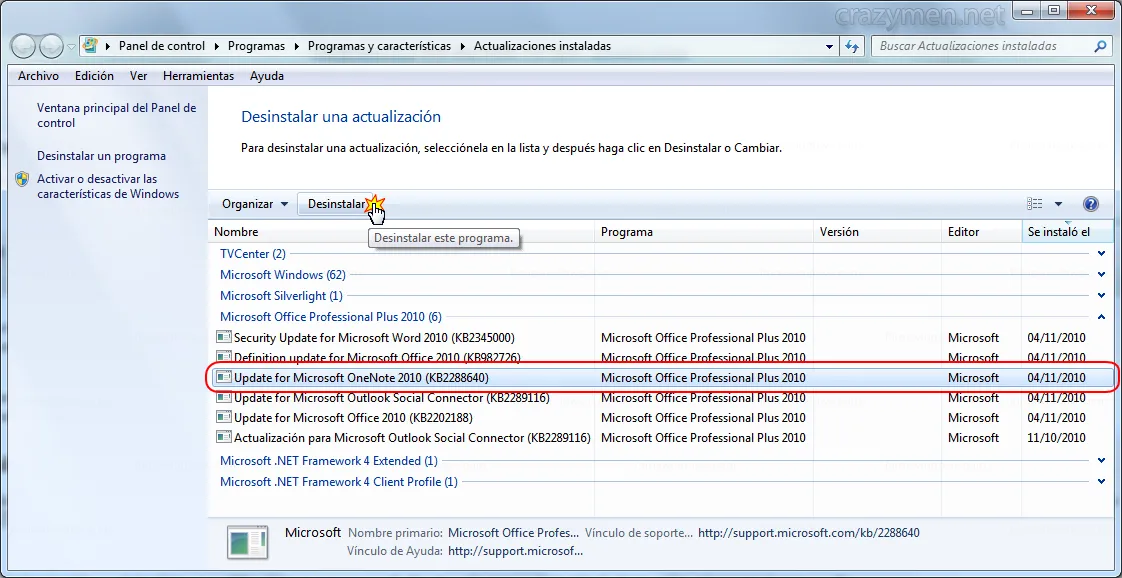Expand the Microsoft Windows (62) group
The height and width of the screenshot is (578, 1122).
click(x=1101, y=275)
